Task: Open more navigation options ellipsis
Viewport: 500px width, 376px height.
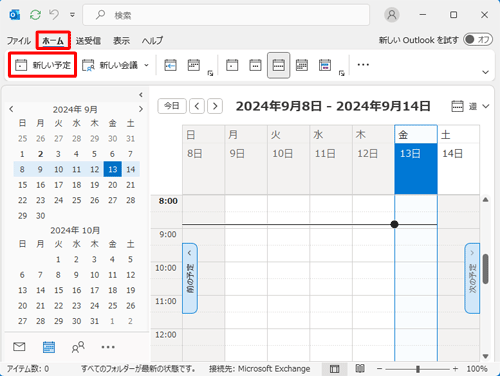Action: point(108,347)
